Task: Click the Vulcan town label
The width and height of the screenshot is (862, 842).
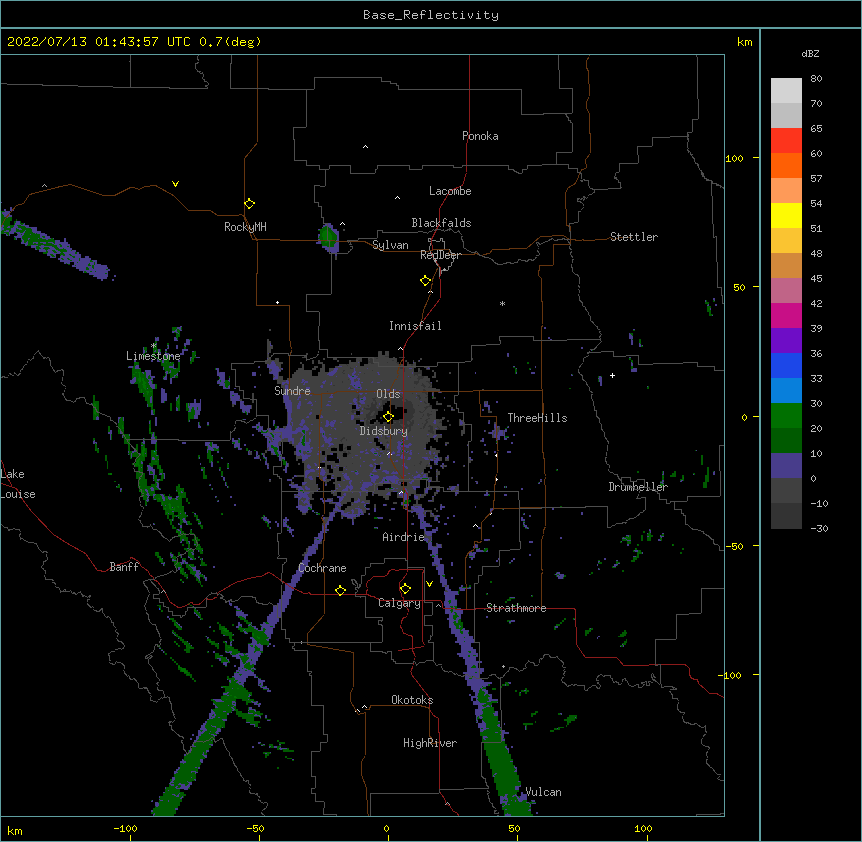Action: pyautogui.click(x=543, y=792)
